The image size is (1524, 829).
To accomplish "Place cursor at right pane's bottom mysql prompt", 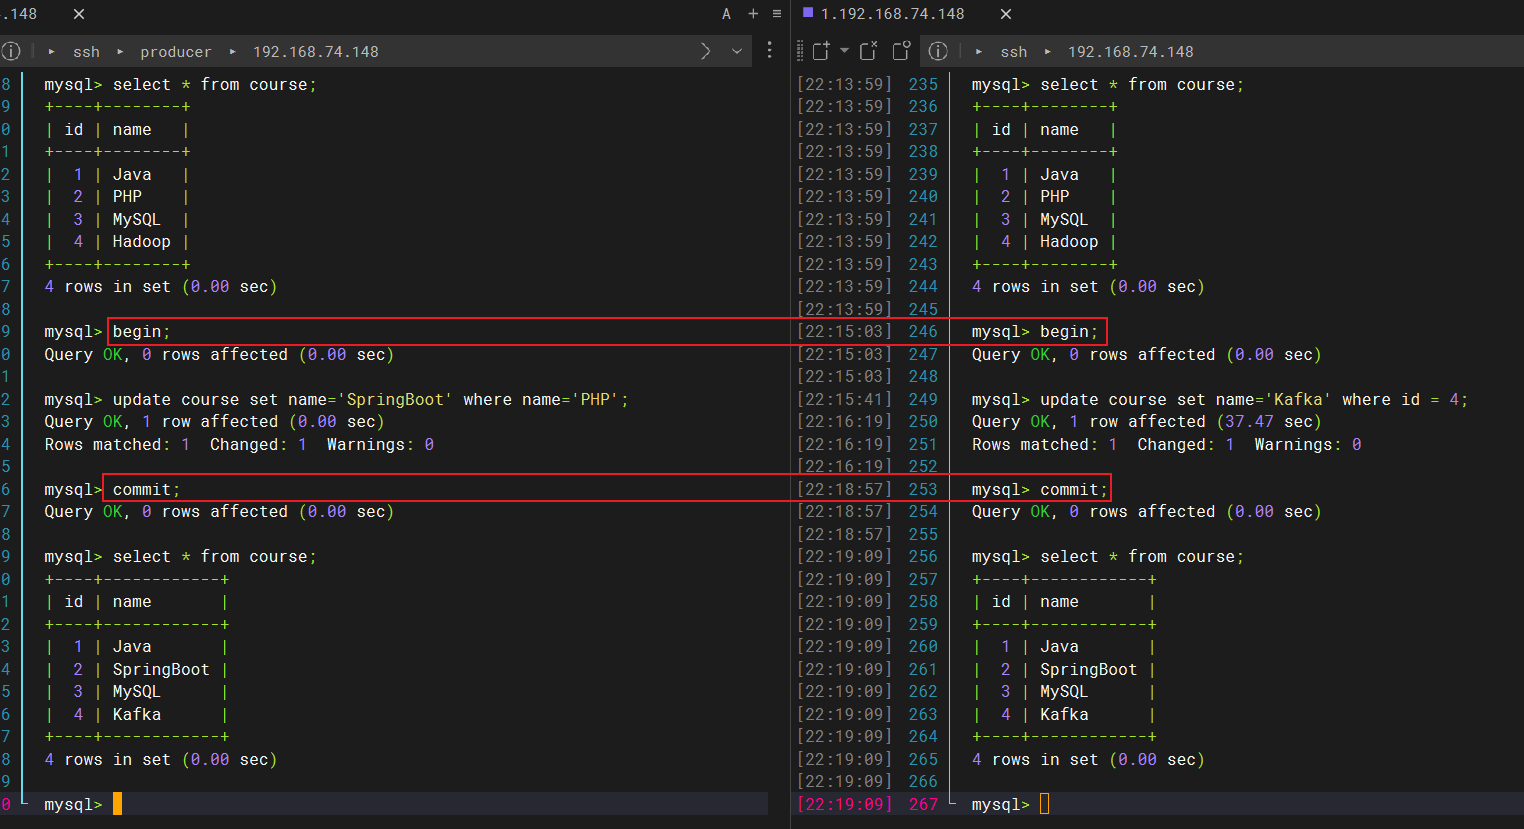I will pyautogui.click(x=1044, y=804).
